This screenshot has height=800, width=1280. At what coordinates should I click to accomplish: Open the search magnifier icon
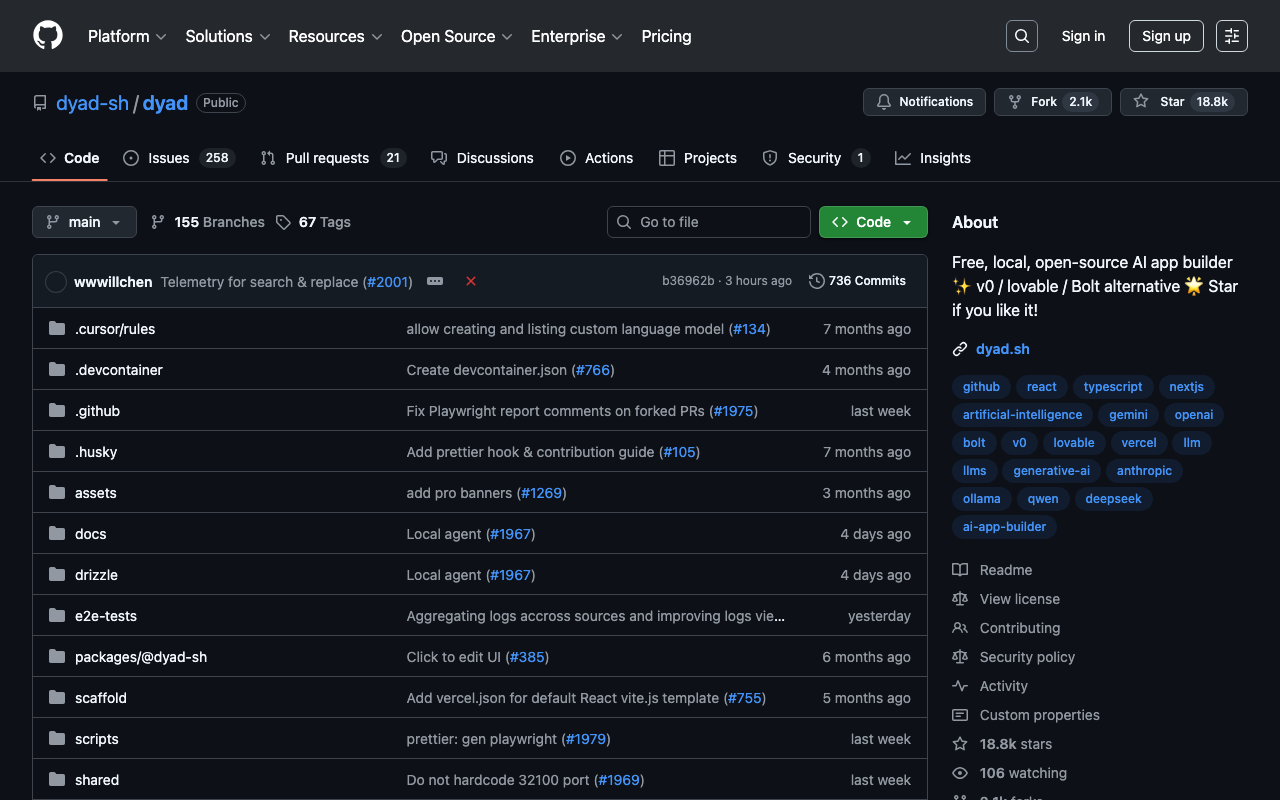[x=1021, y=36]
